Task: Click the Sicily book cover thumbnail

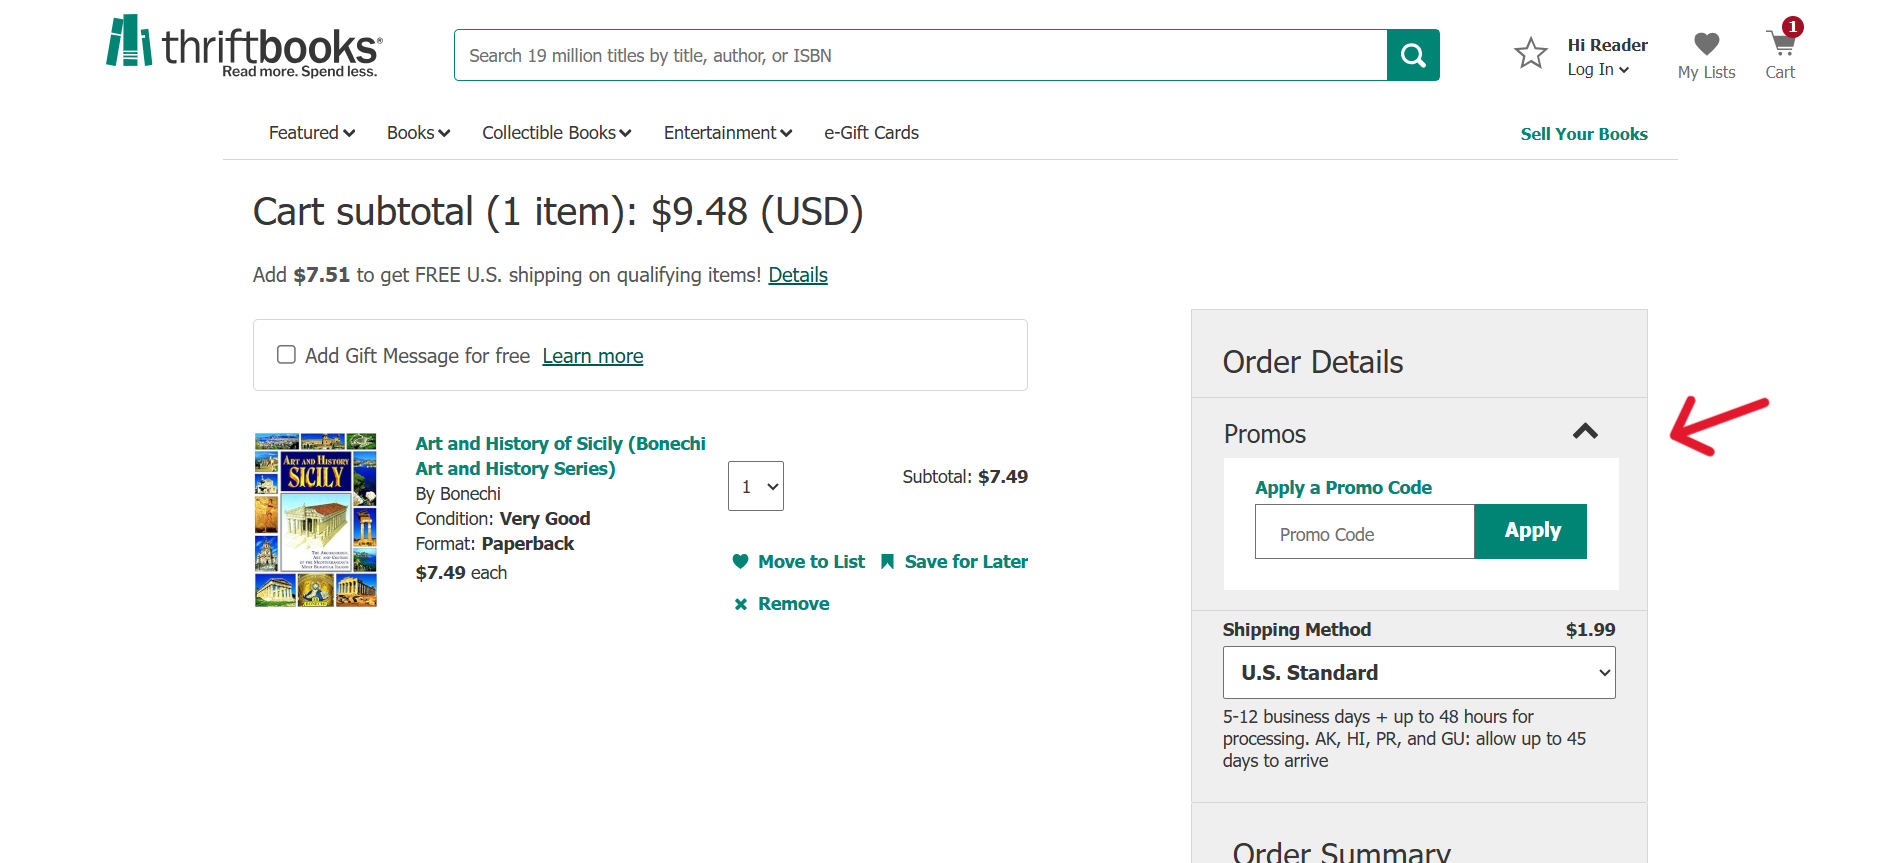Action: [316, 520]
